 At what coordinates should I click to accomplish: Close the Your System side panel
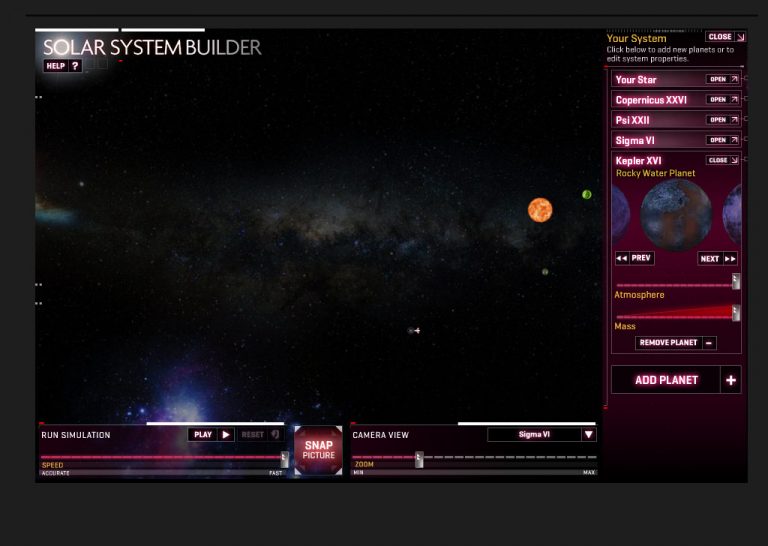[x=725, y=37]
